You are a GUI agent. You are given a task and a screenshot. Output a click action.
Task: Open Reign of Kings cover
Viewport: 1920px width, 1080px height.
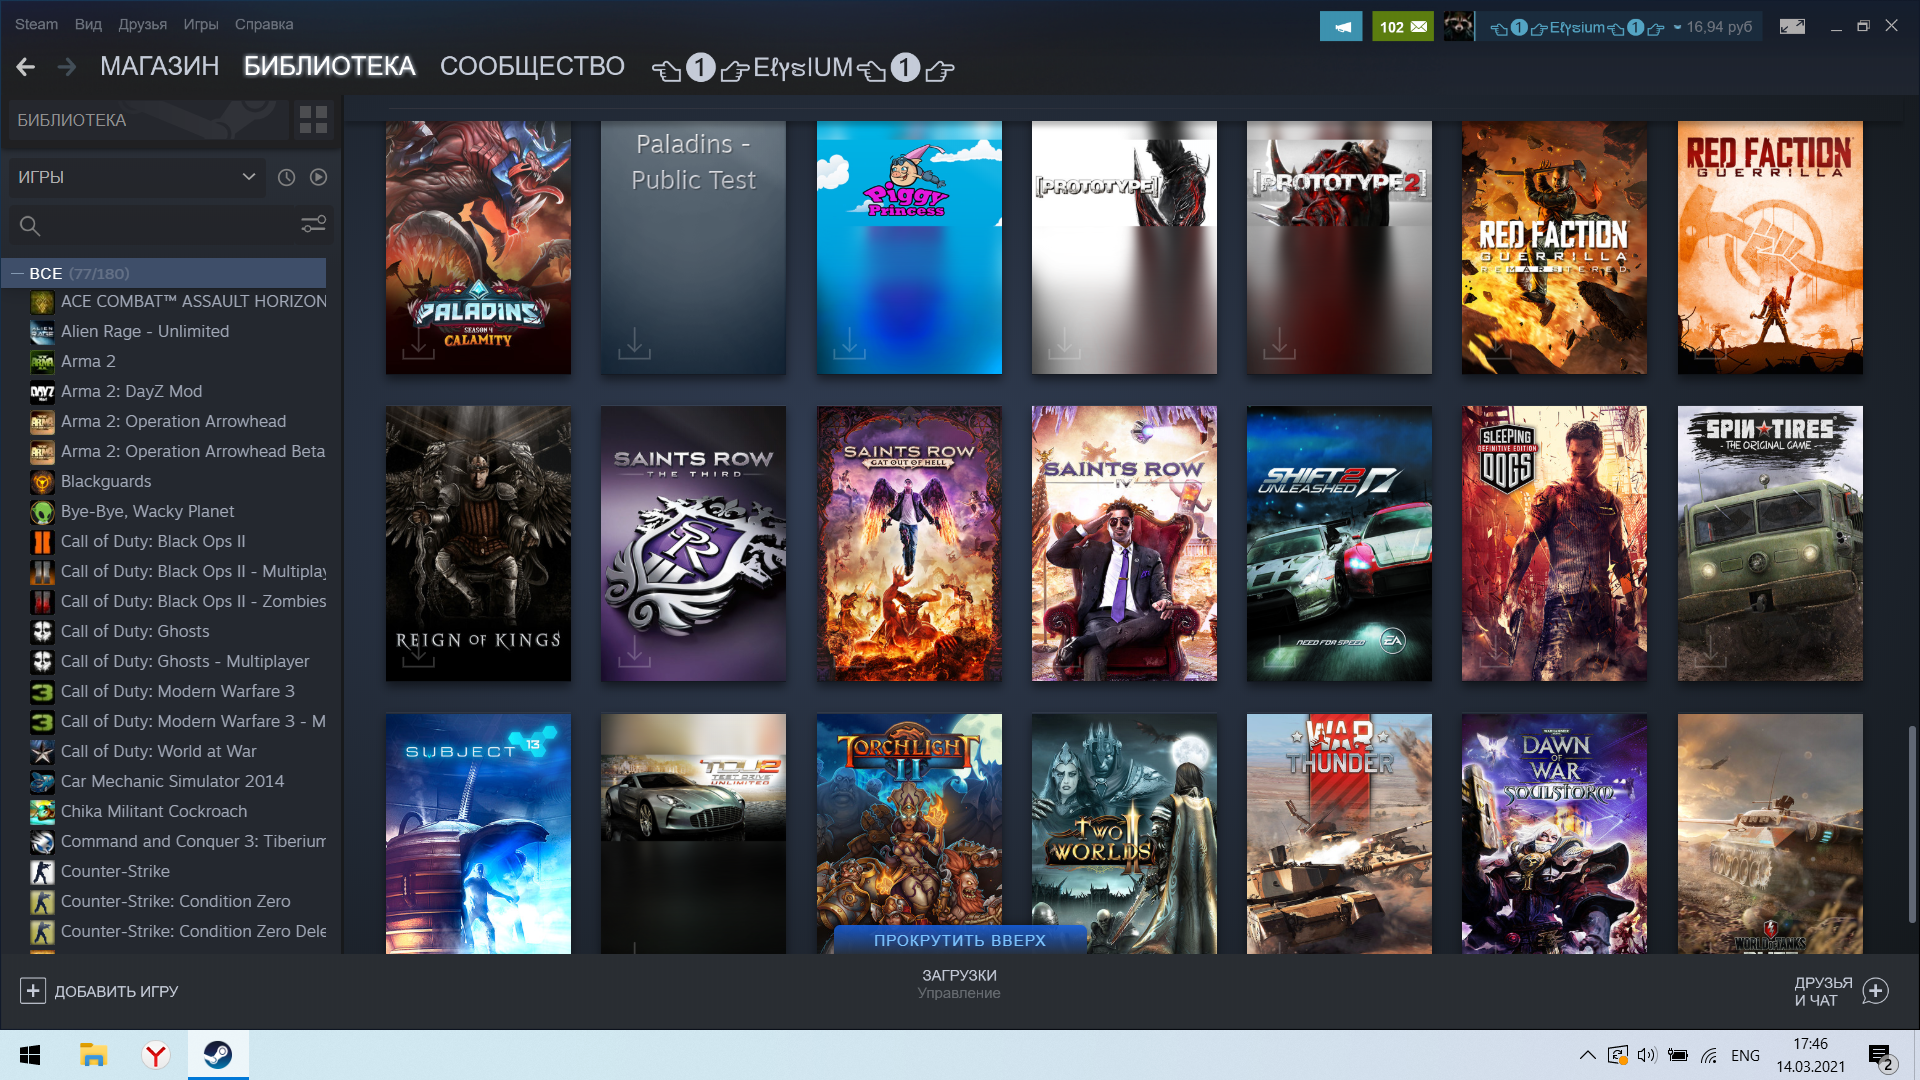pos(478,543)
